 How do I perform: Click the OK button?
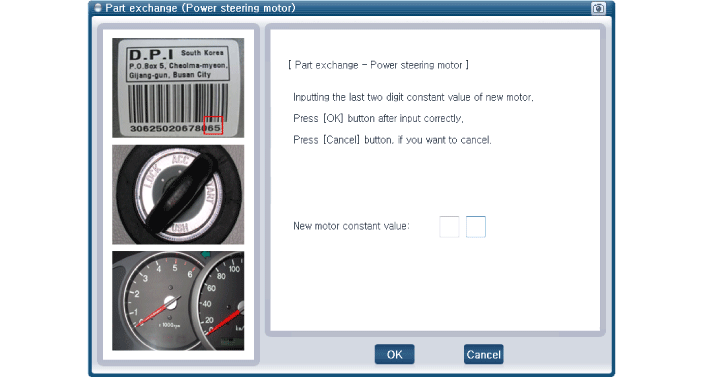pos(395,354)
